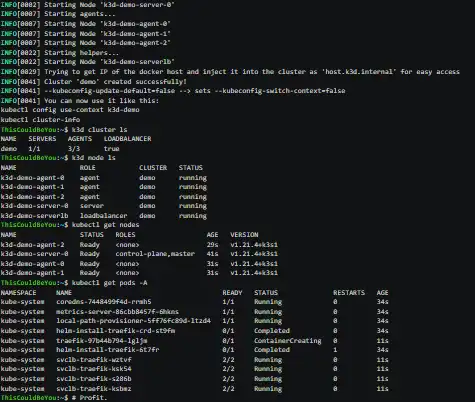Click the 'metrics-server-86cbb8457f-6hkns' pod name
This screenshot has width=475, height=402.
click(117, 312)
